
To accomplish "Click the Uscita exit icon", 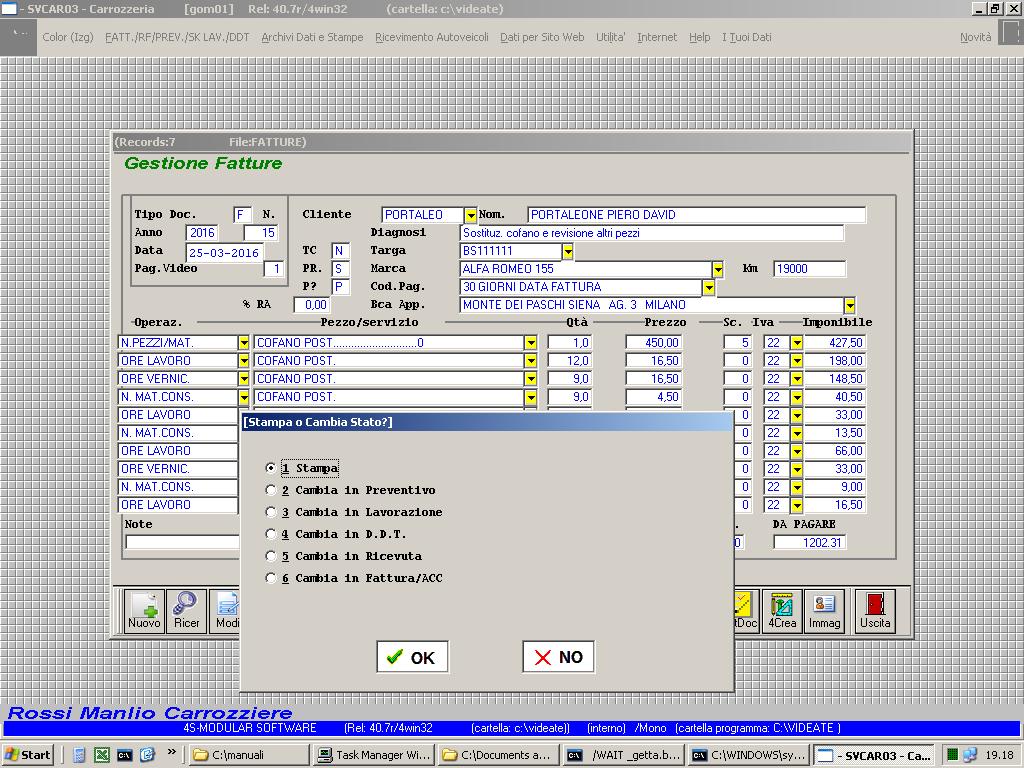I will pyautogui.click(x=875, y=611).
